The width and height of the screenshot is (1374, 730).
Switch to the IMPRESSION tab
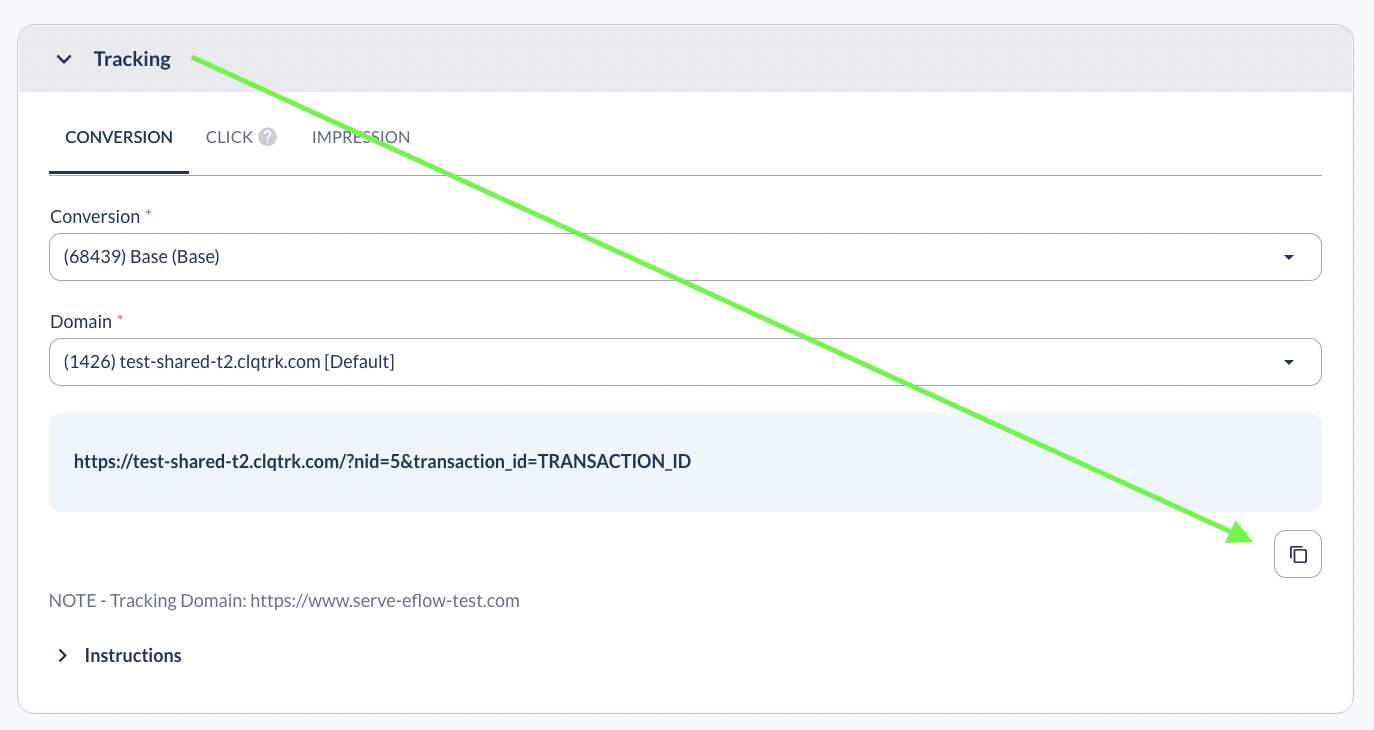pos(361,137)
